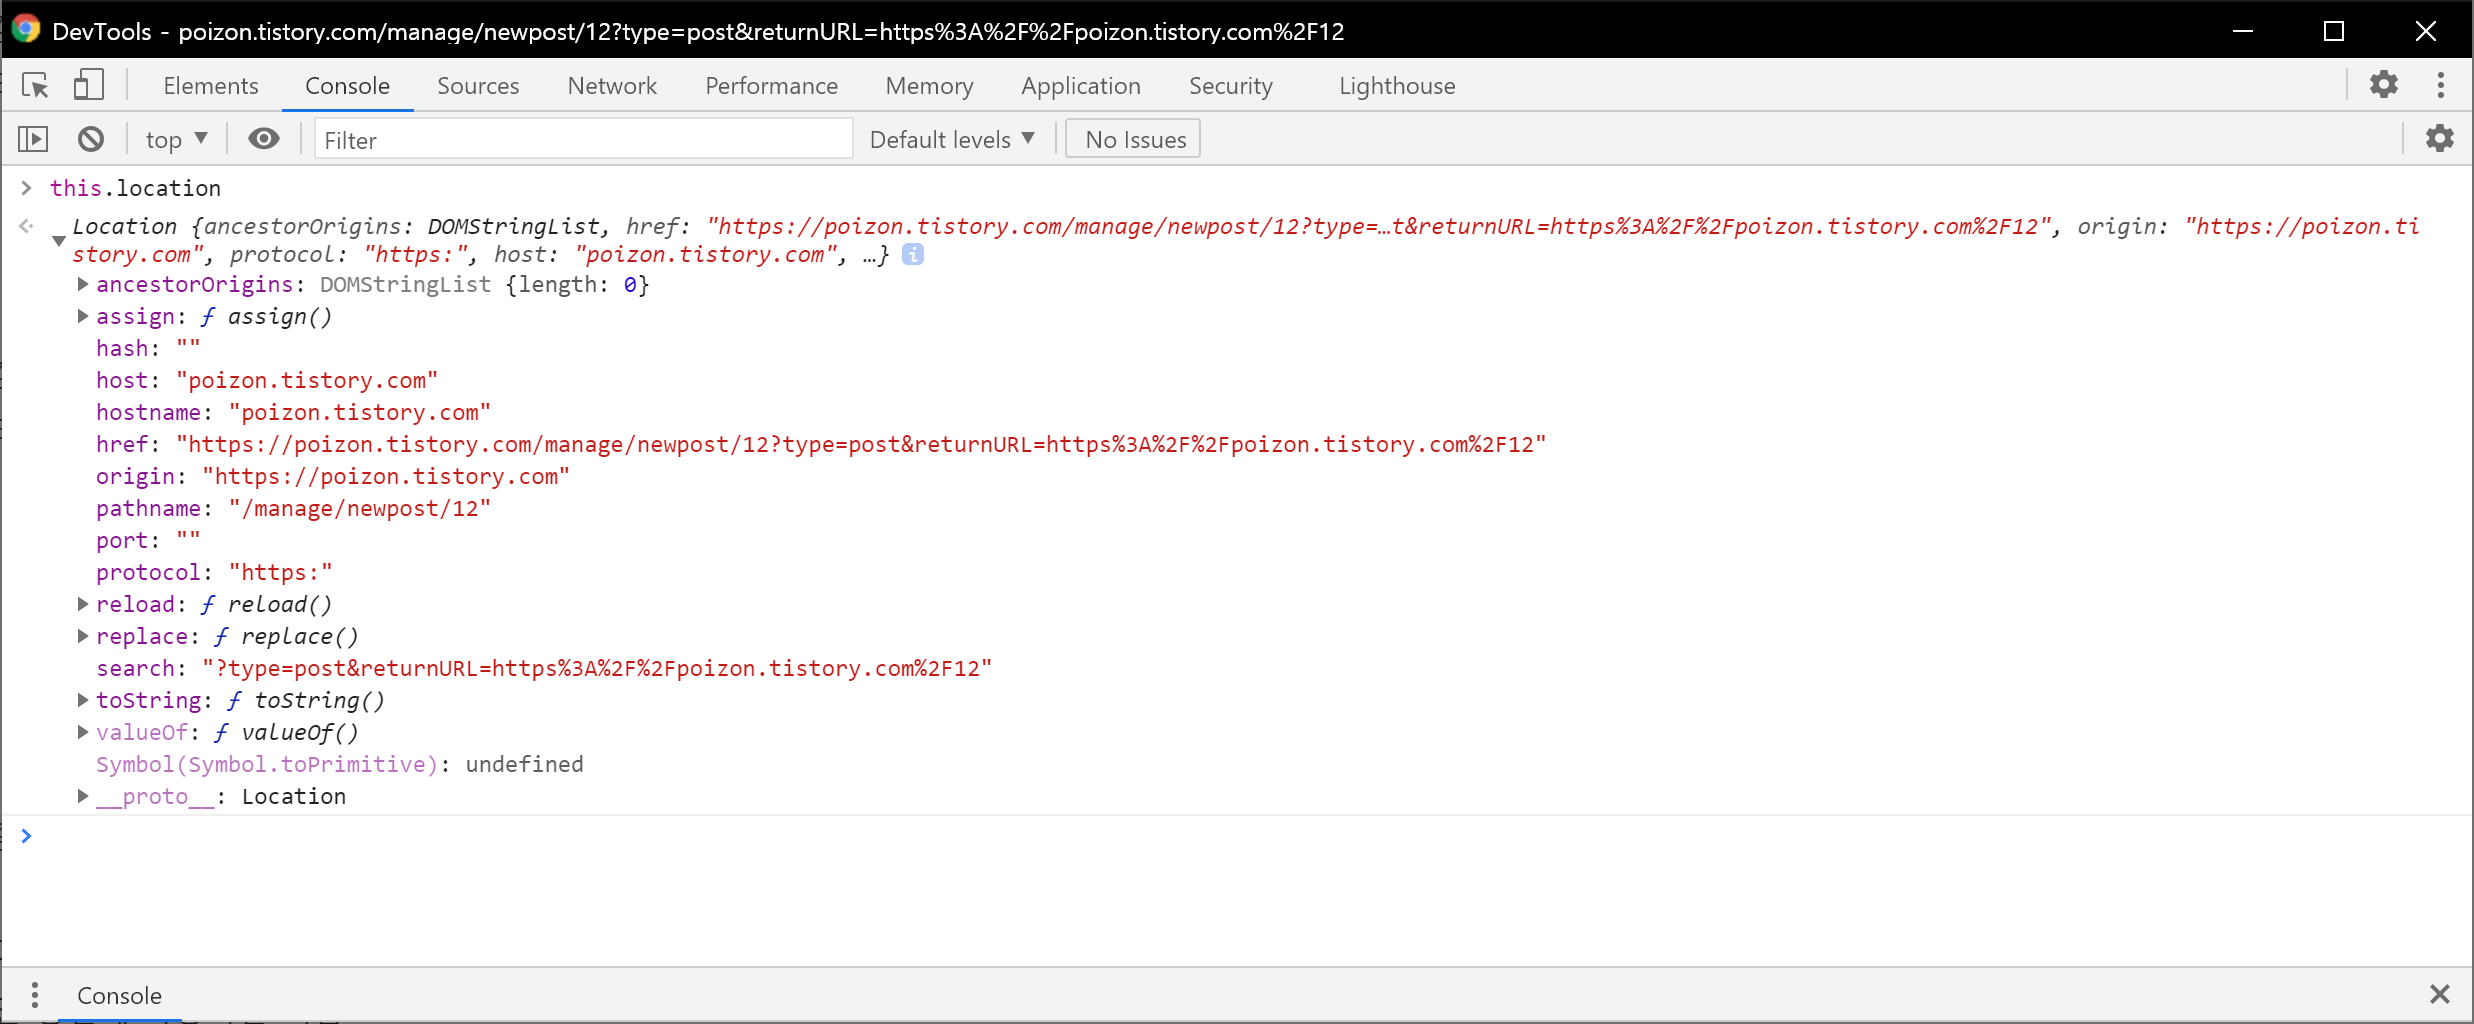
Task: Click the protocol "https:" value
Action: click(280, 572)
